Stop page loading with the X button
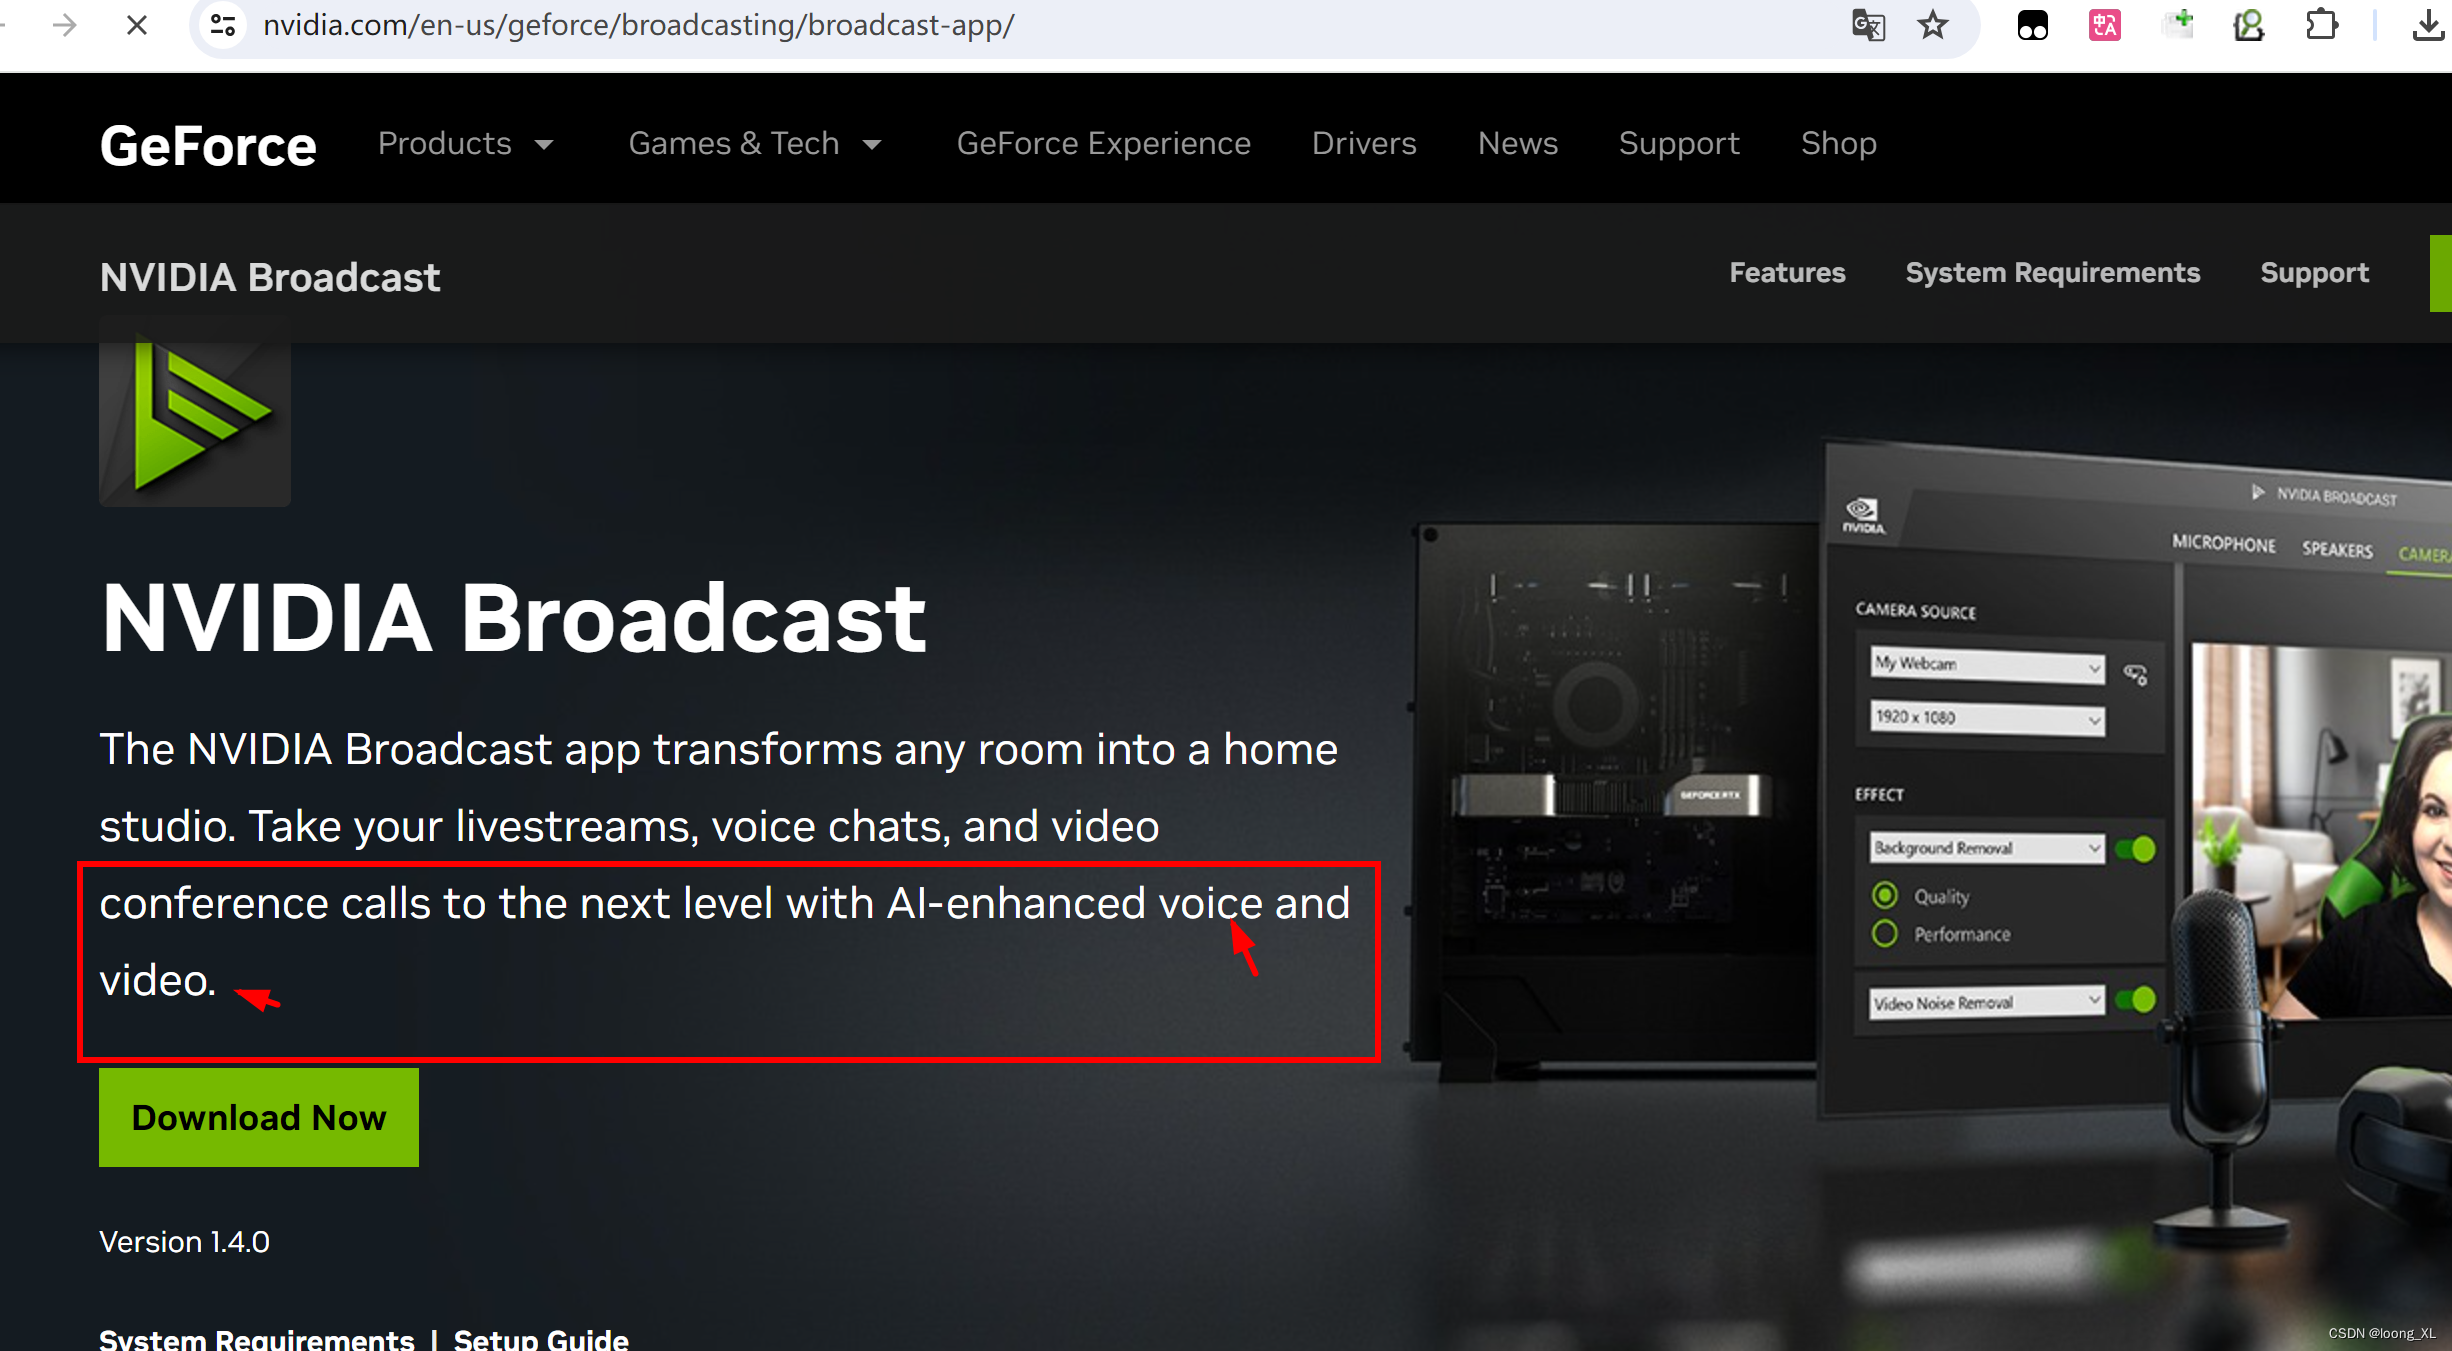The image size is (2452, 1351). point(137,25)
